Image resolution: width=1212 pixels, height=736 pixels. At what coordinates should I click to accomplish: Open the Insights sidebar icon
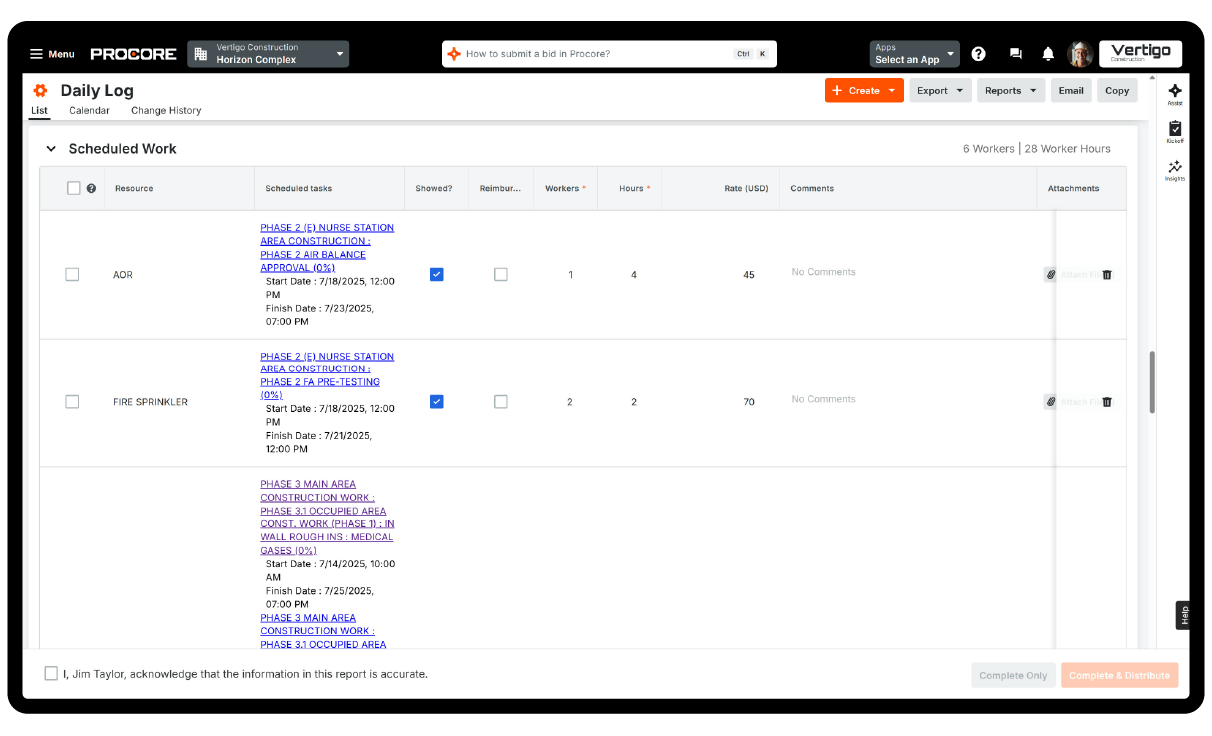coord(1175,170)
